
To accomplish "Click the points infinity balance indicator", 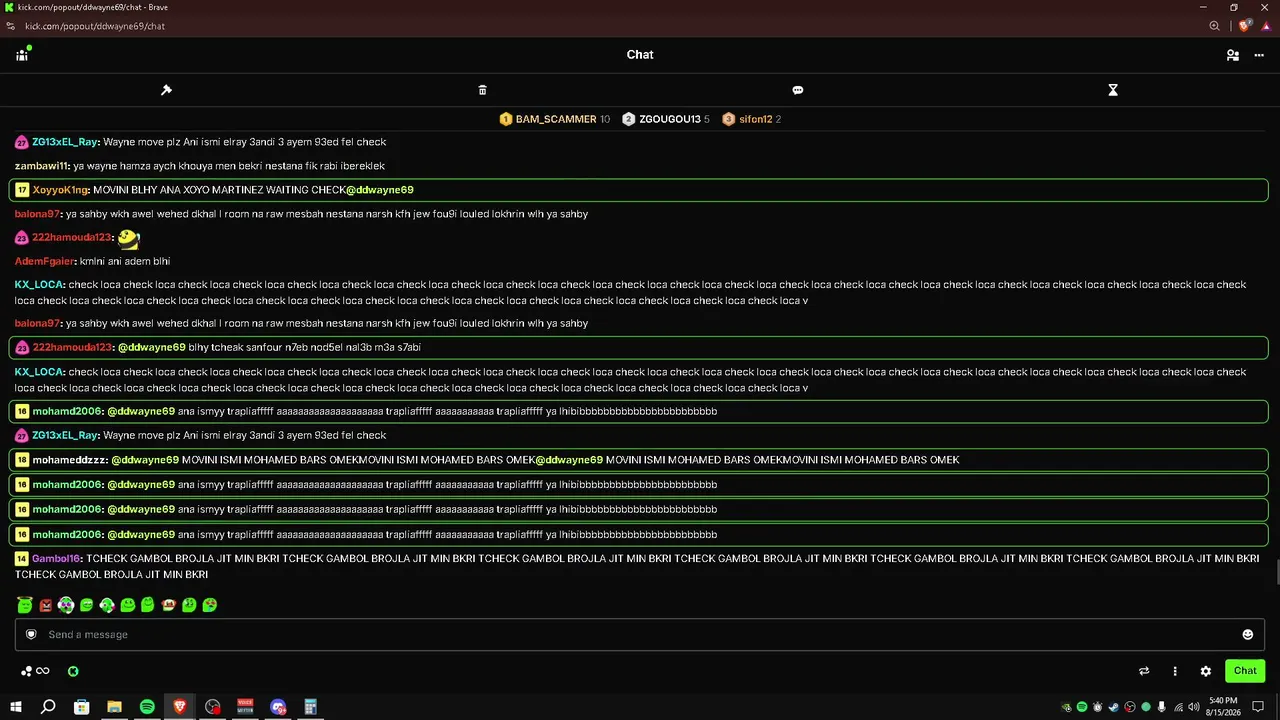I will 35,672.
